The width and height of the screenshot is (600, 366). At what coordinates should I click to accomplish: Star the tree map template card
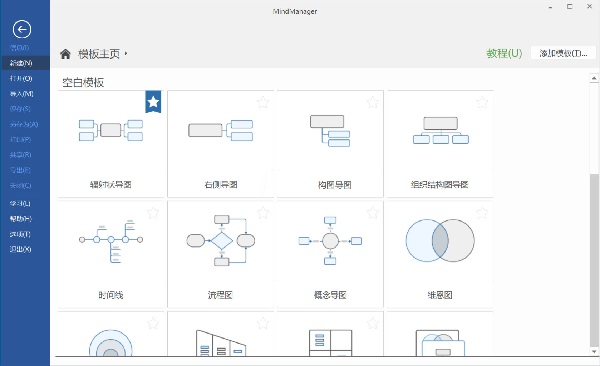coord(373,102)
